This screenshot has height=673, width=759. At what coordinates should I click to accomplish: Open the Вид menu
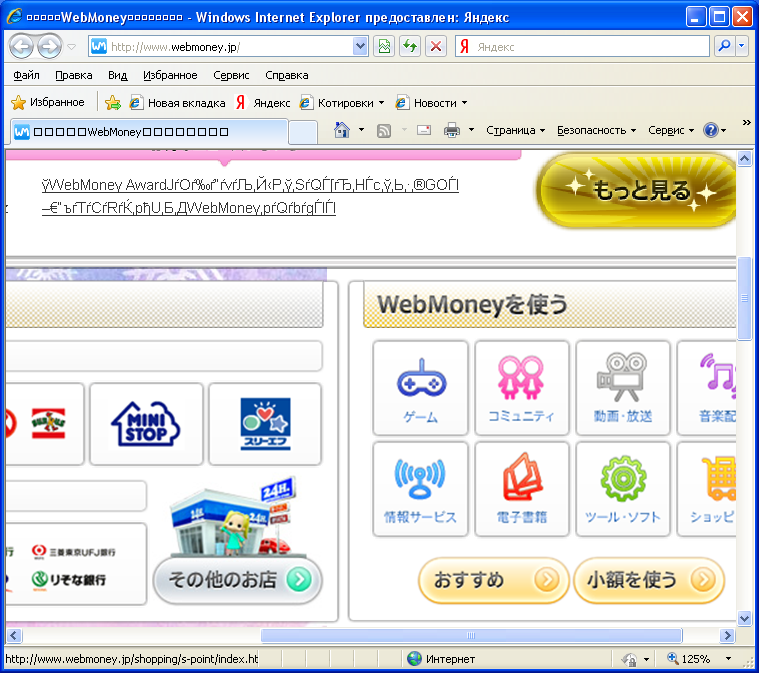pyautogui.click(x=118, y=75)
